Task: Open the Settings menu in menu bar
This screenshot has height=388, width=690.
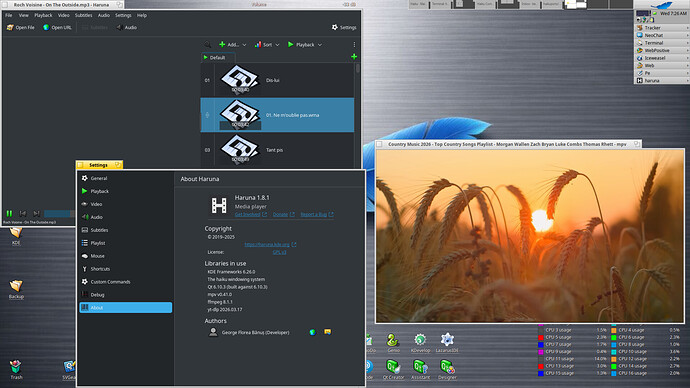Action: click(123, 15)
